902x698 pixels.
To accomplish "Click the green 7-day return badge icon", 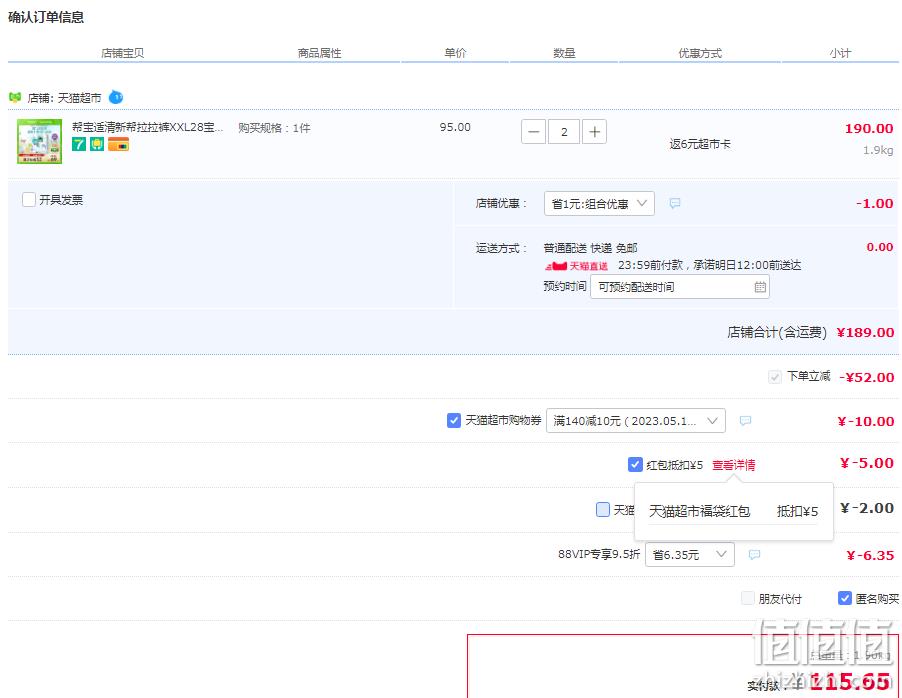I will click(x=79, y=144).
